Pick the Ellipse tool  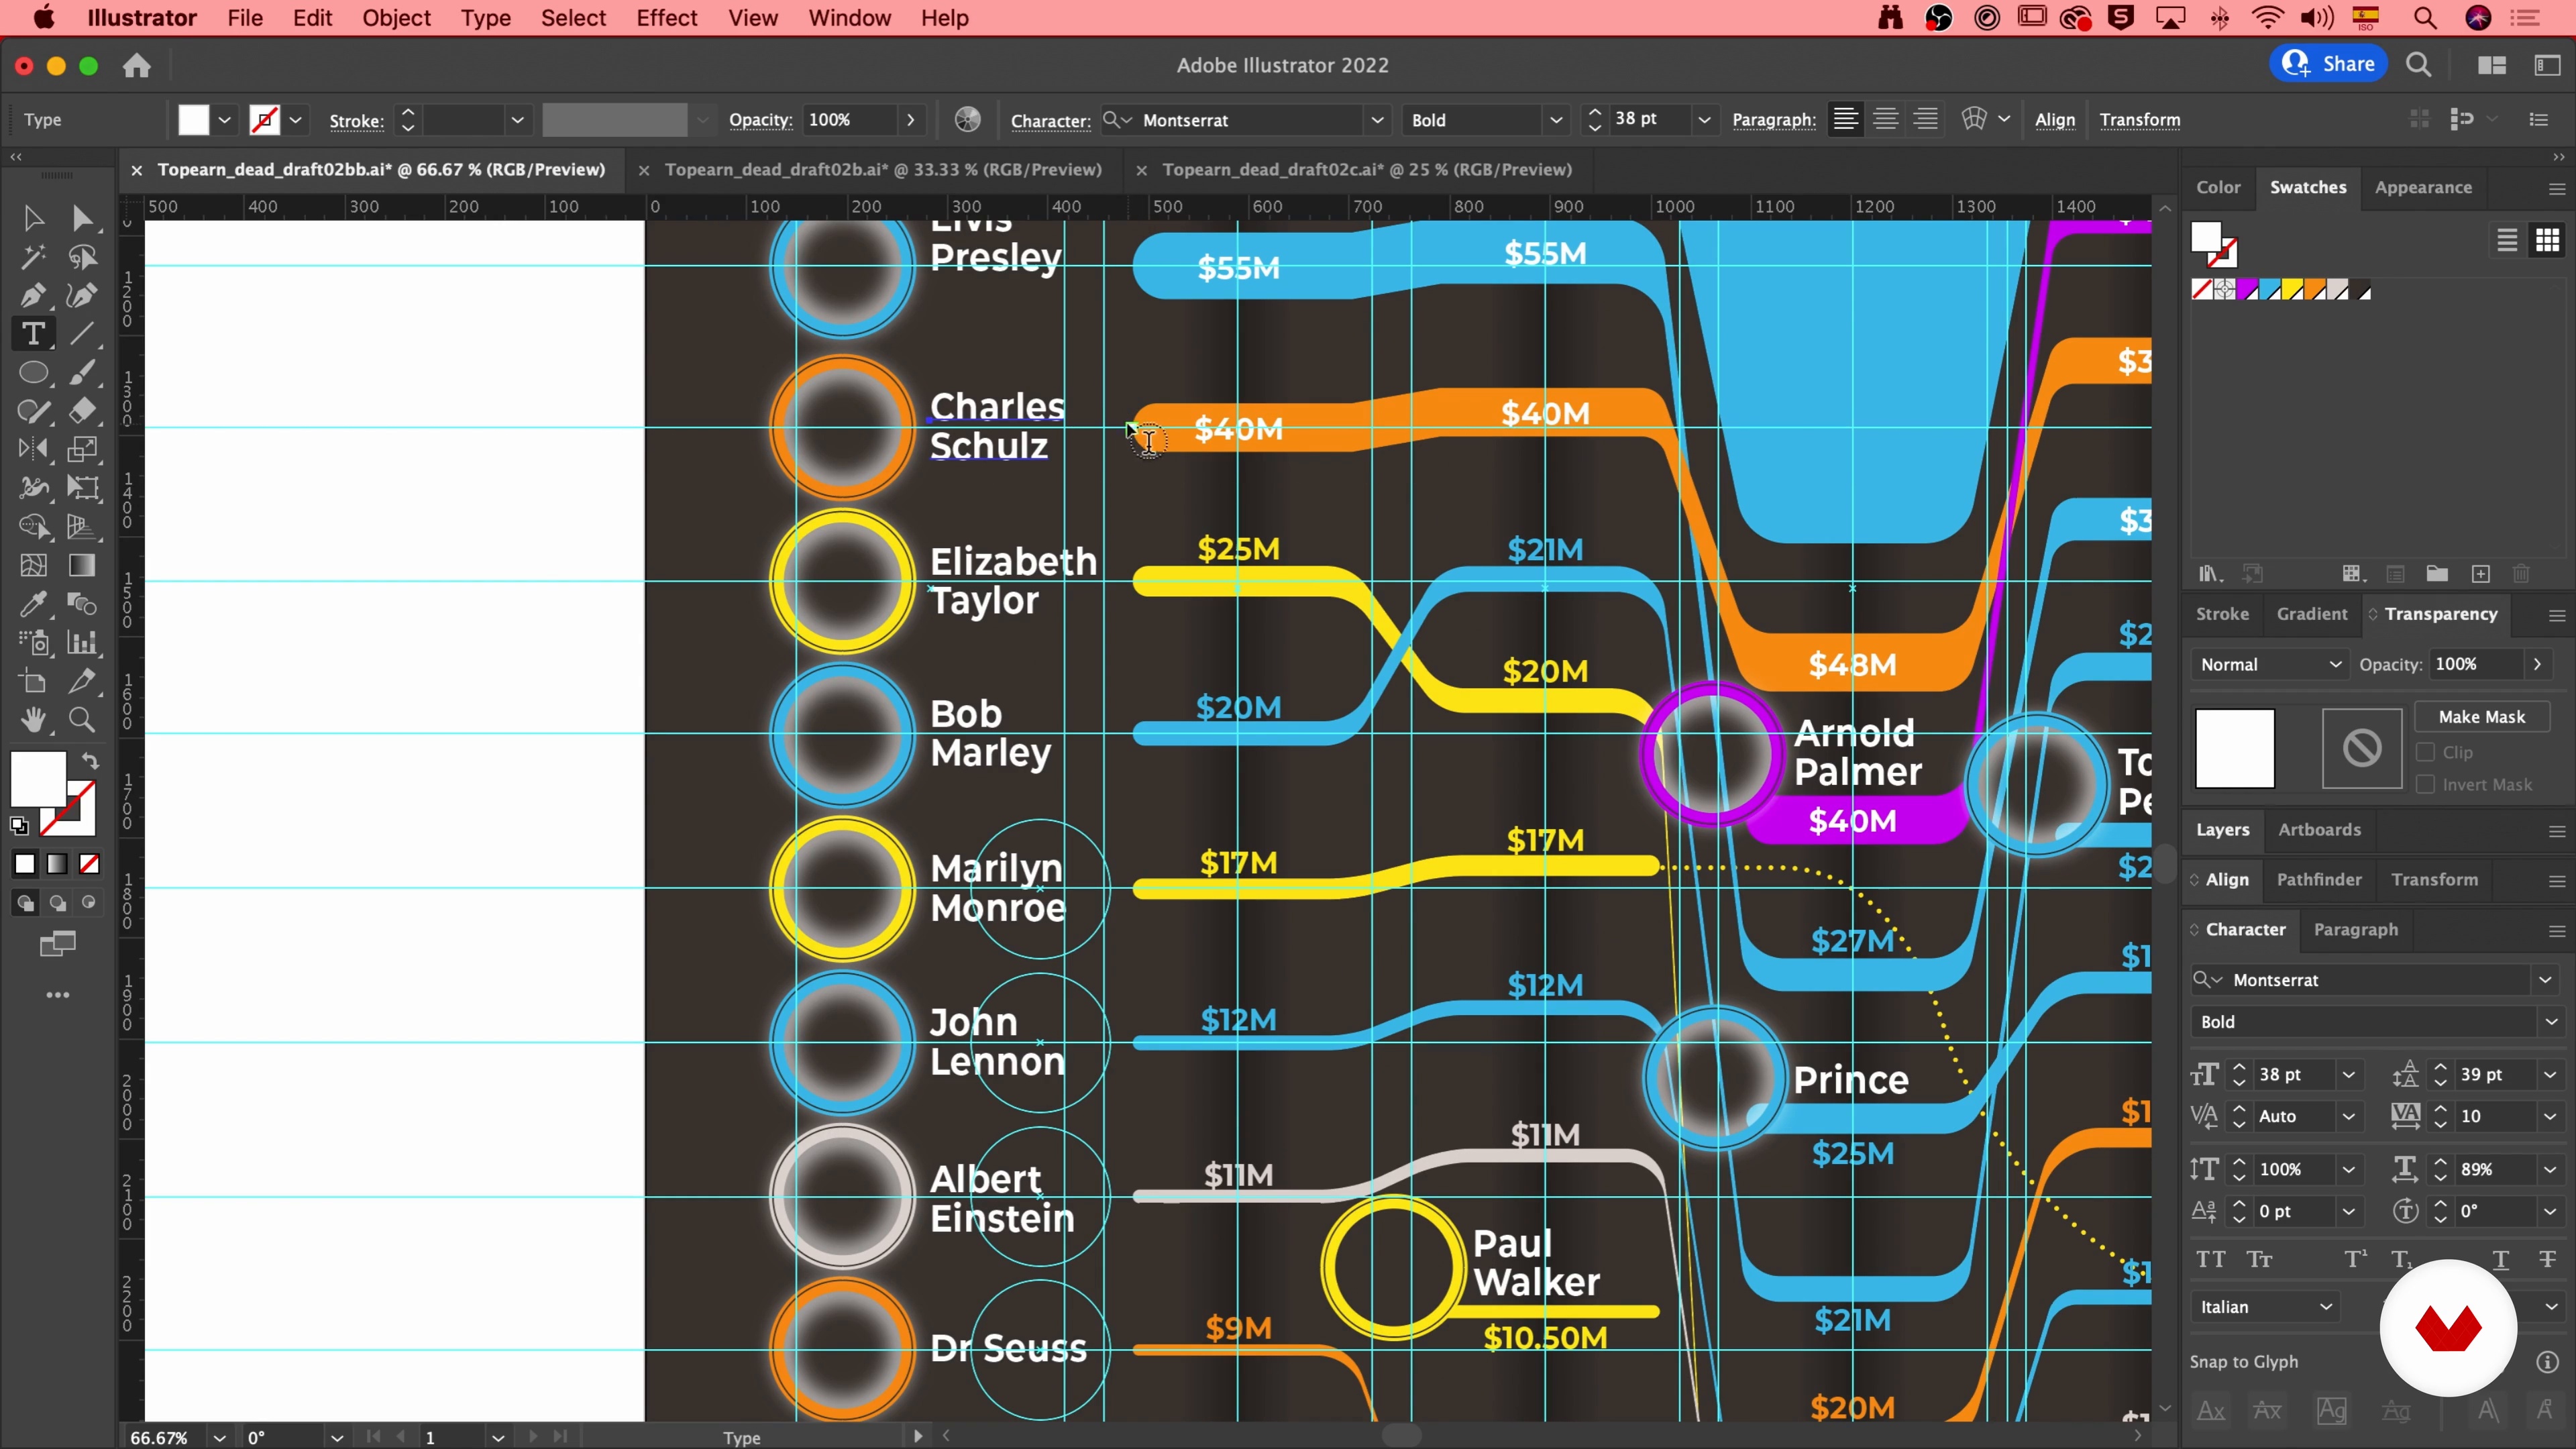point(33,373)
